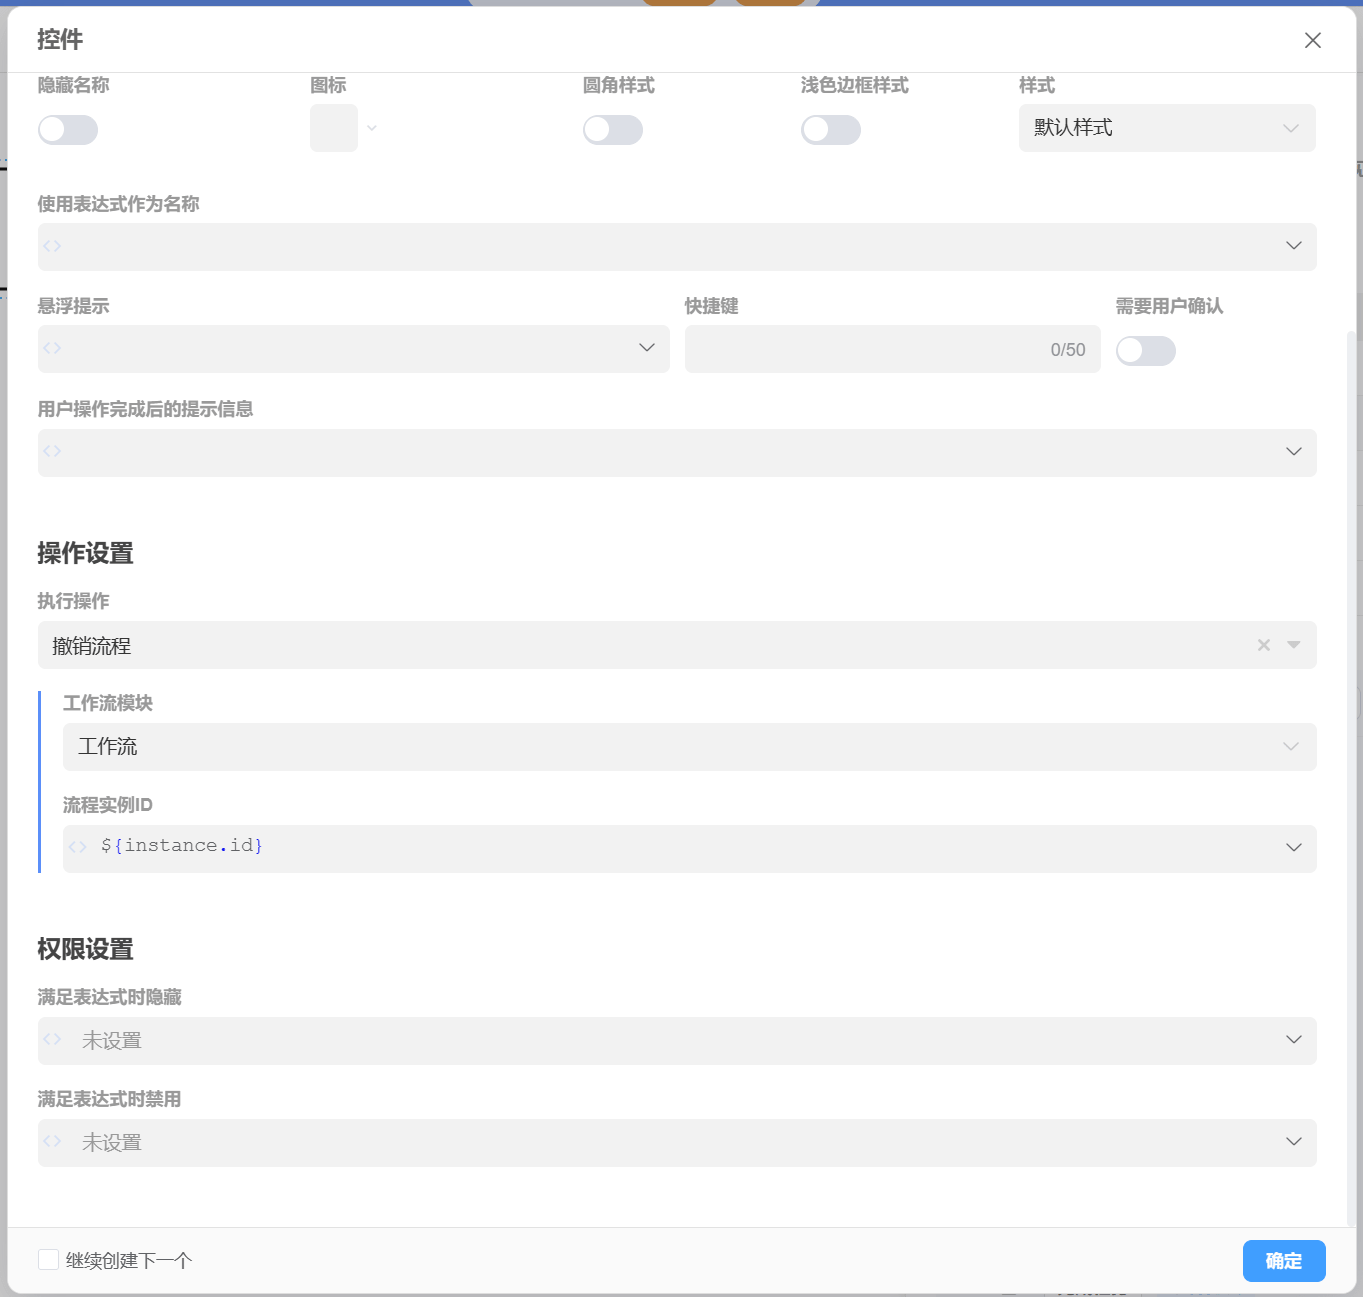Image resolution: width=1363 pixels, height=1297 pixels.
Task: Toggle the 隐藏名称 switch
Action: pos(68,130)
